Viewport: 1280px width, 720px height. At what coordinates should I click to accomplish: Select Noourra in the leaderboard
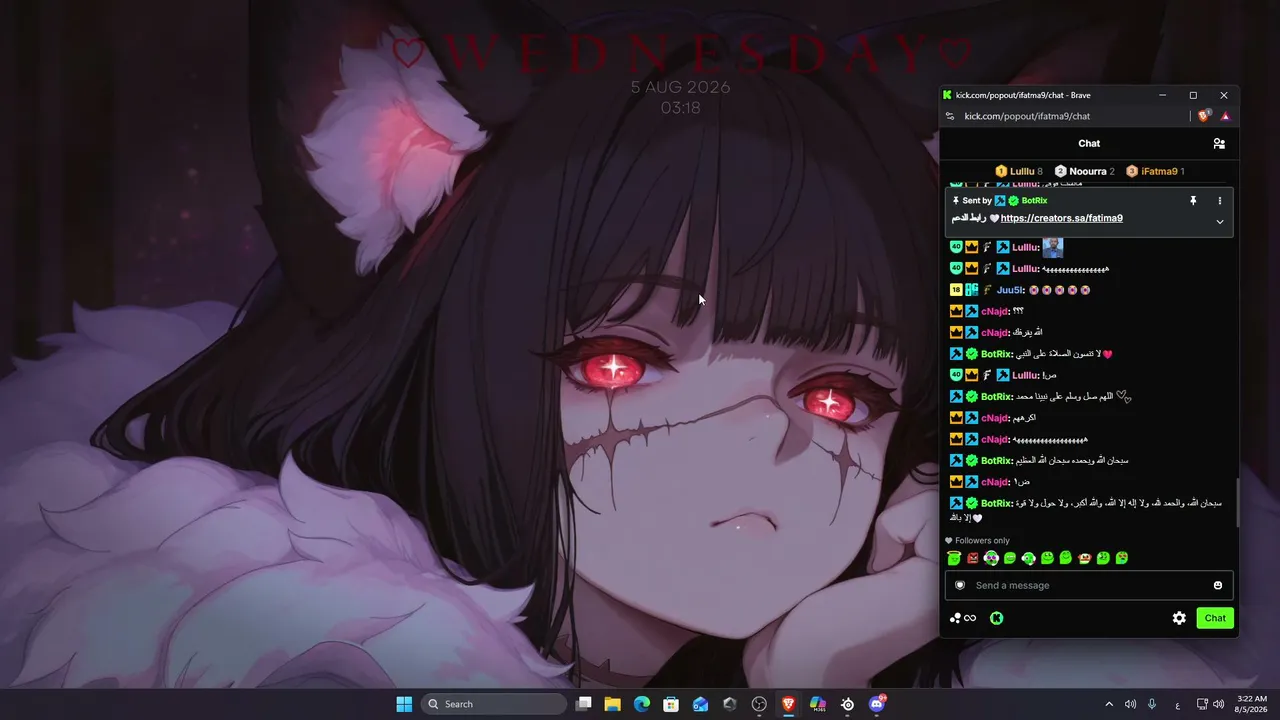[1085, 171]
